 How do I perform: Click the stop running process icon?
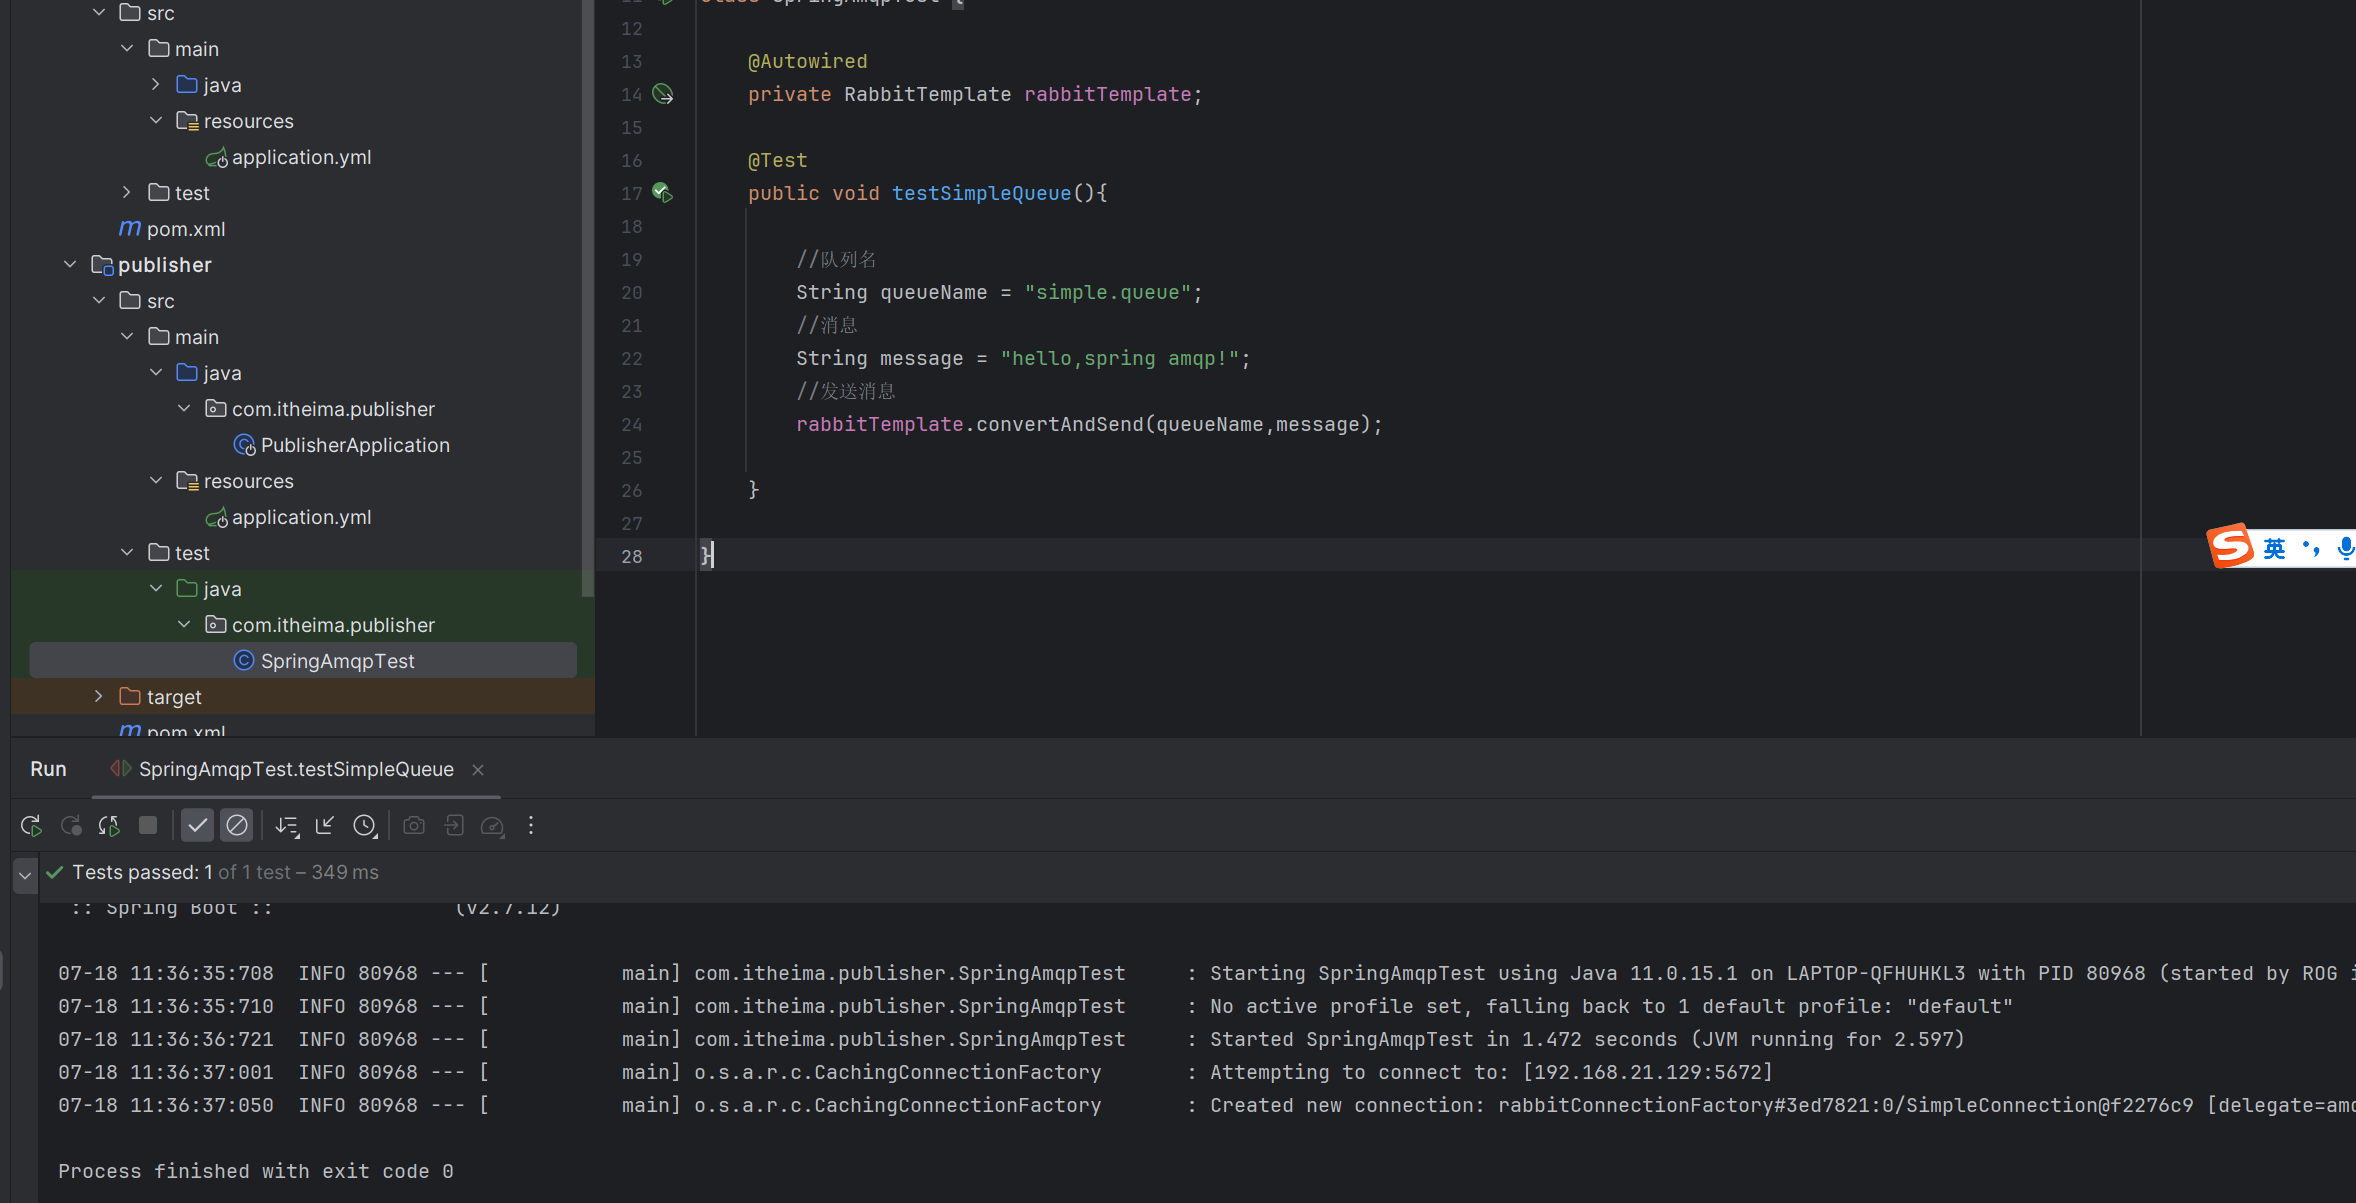149,827
